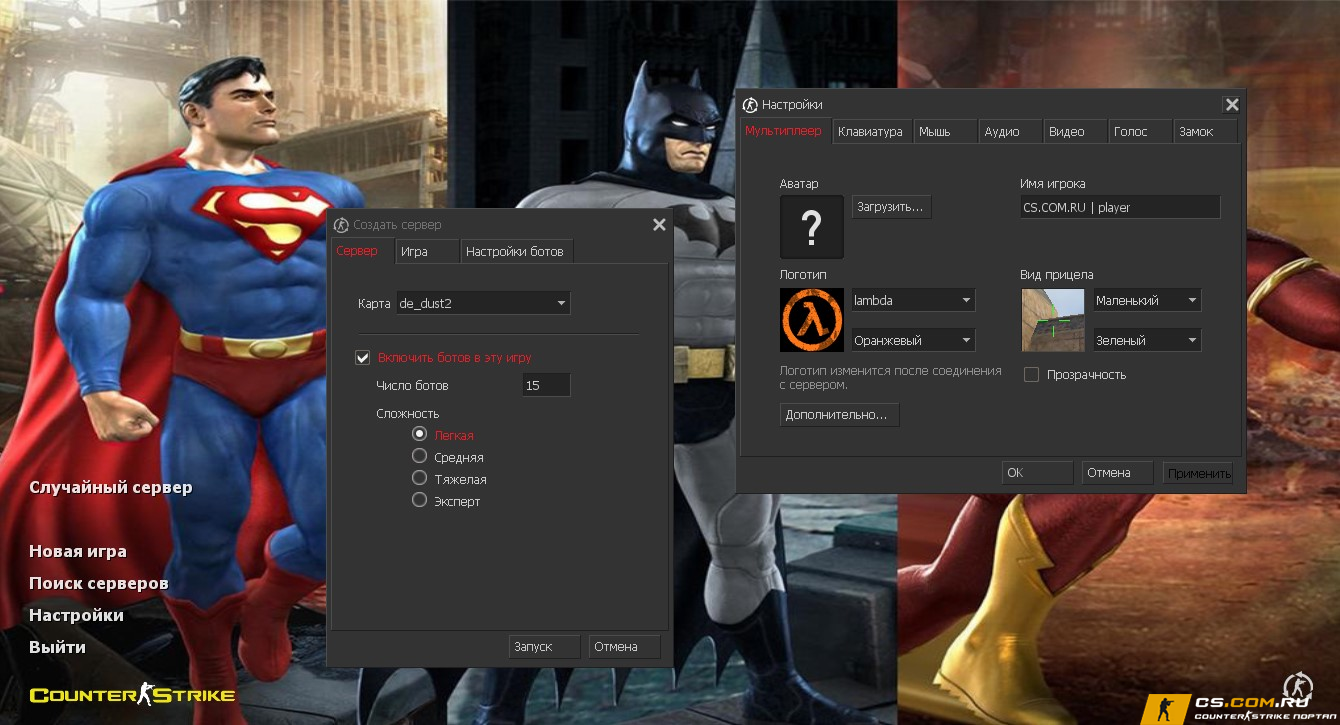Click the crosshair preview image
The width and height of the screenshot is (1340, 725).
coord(1053,320)
